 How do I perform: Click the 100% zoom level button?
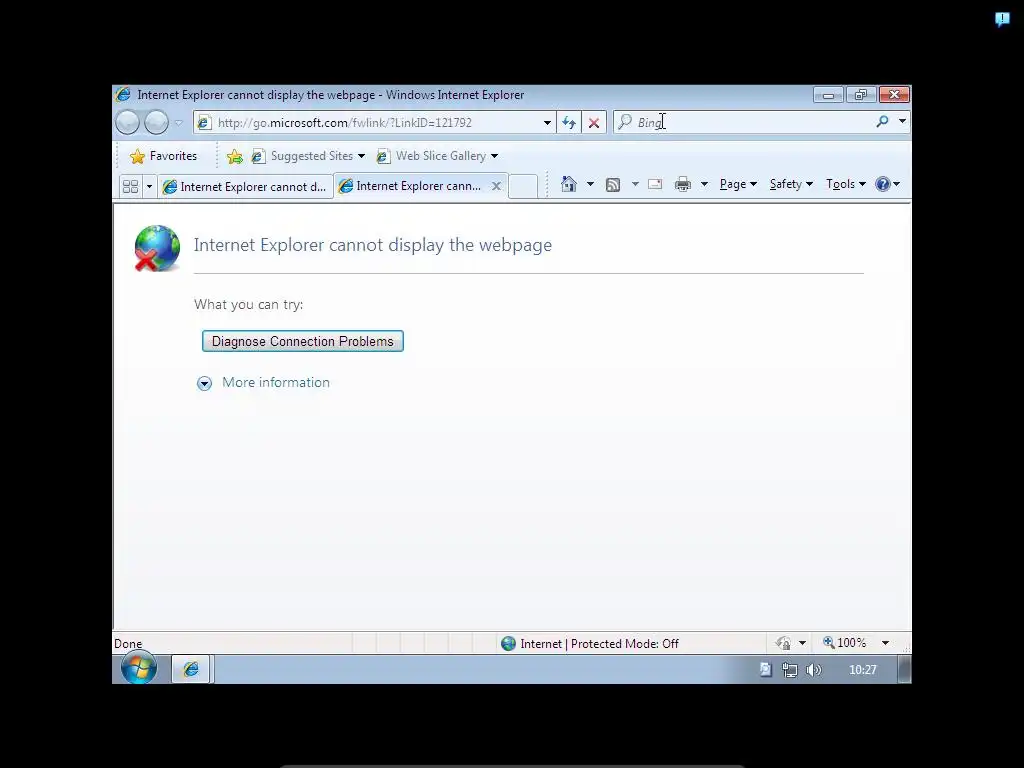click(845, 643)
